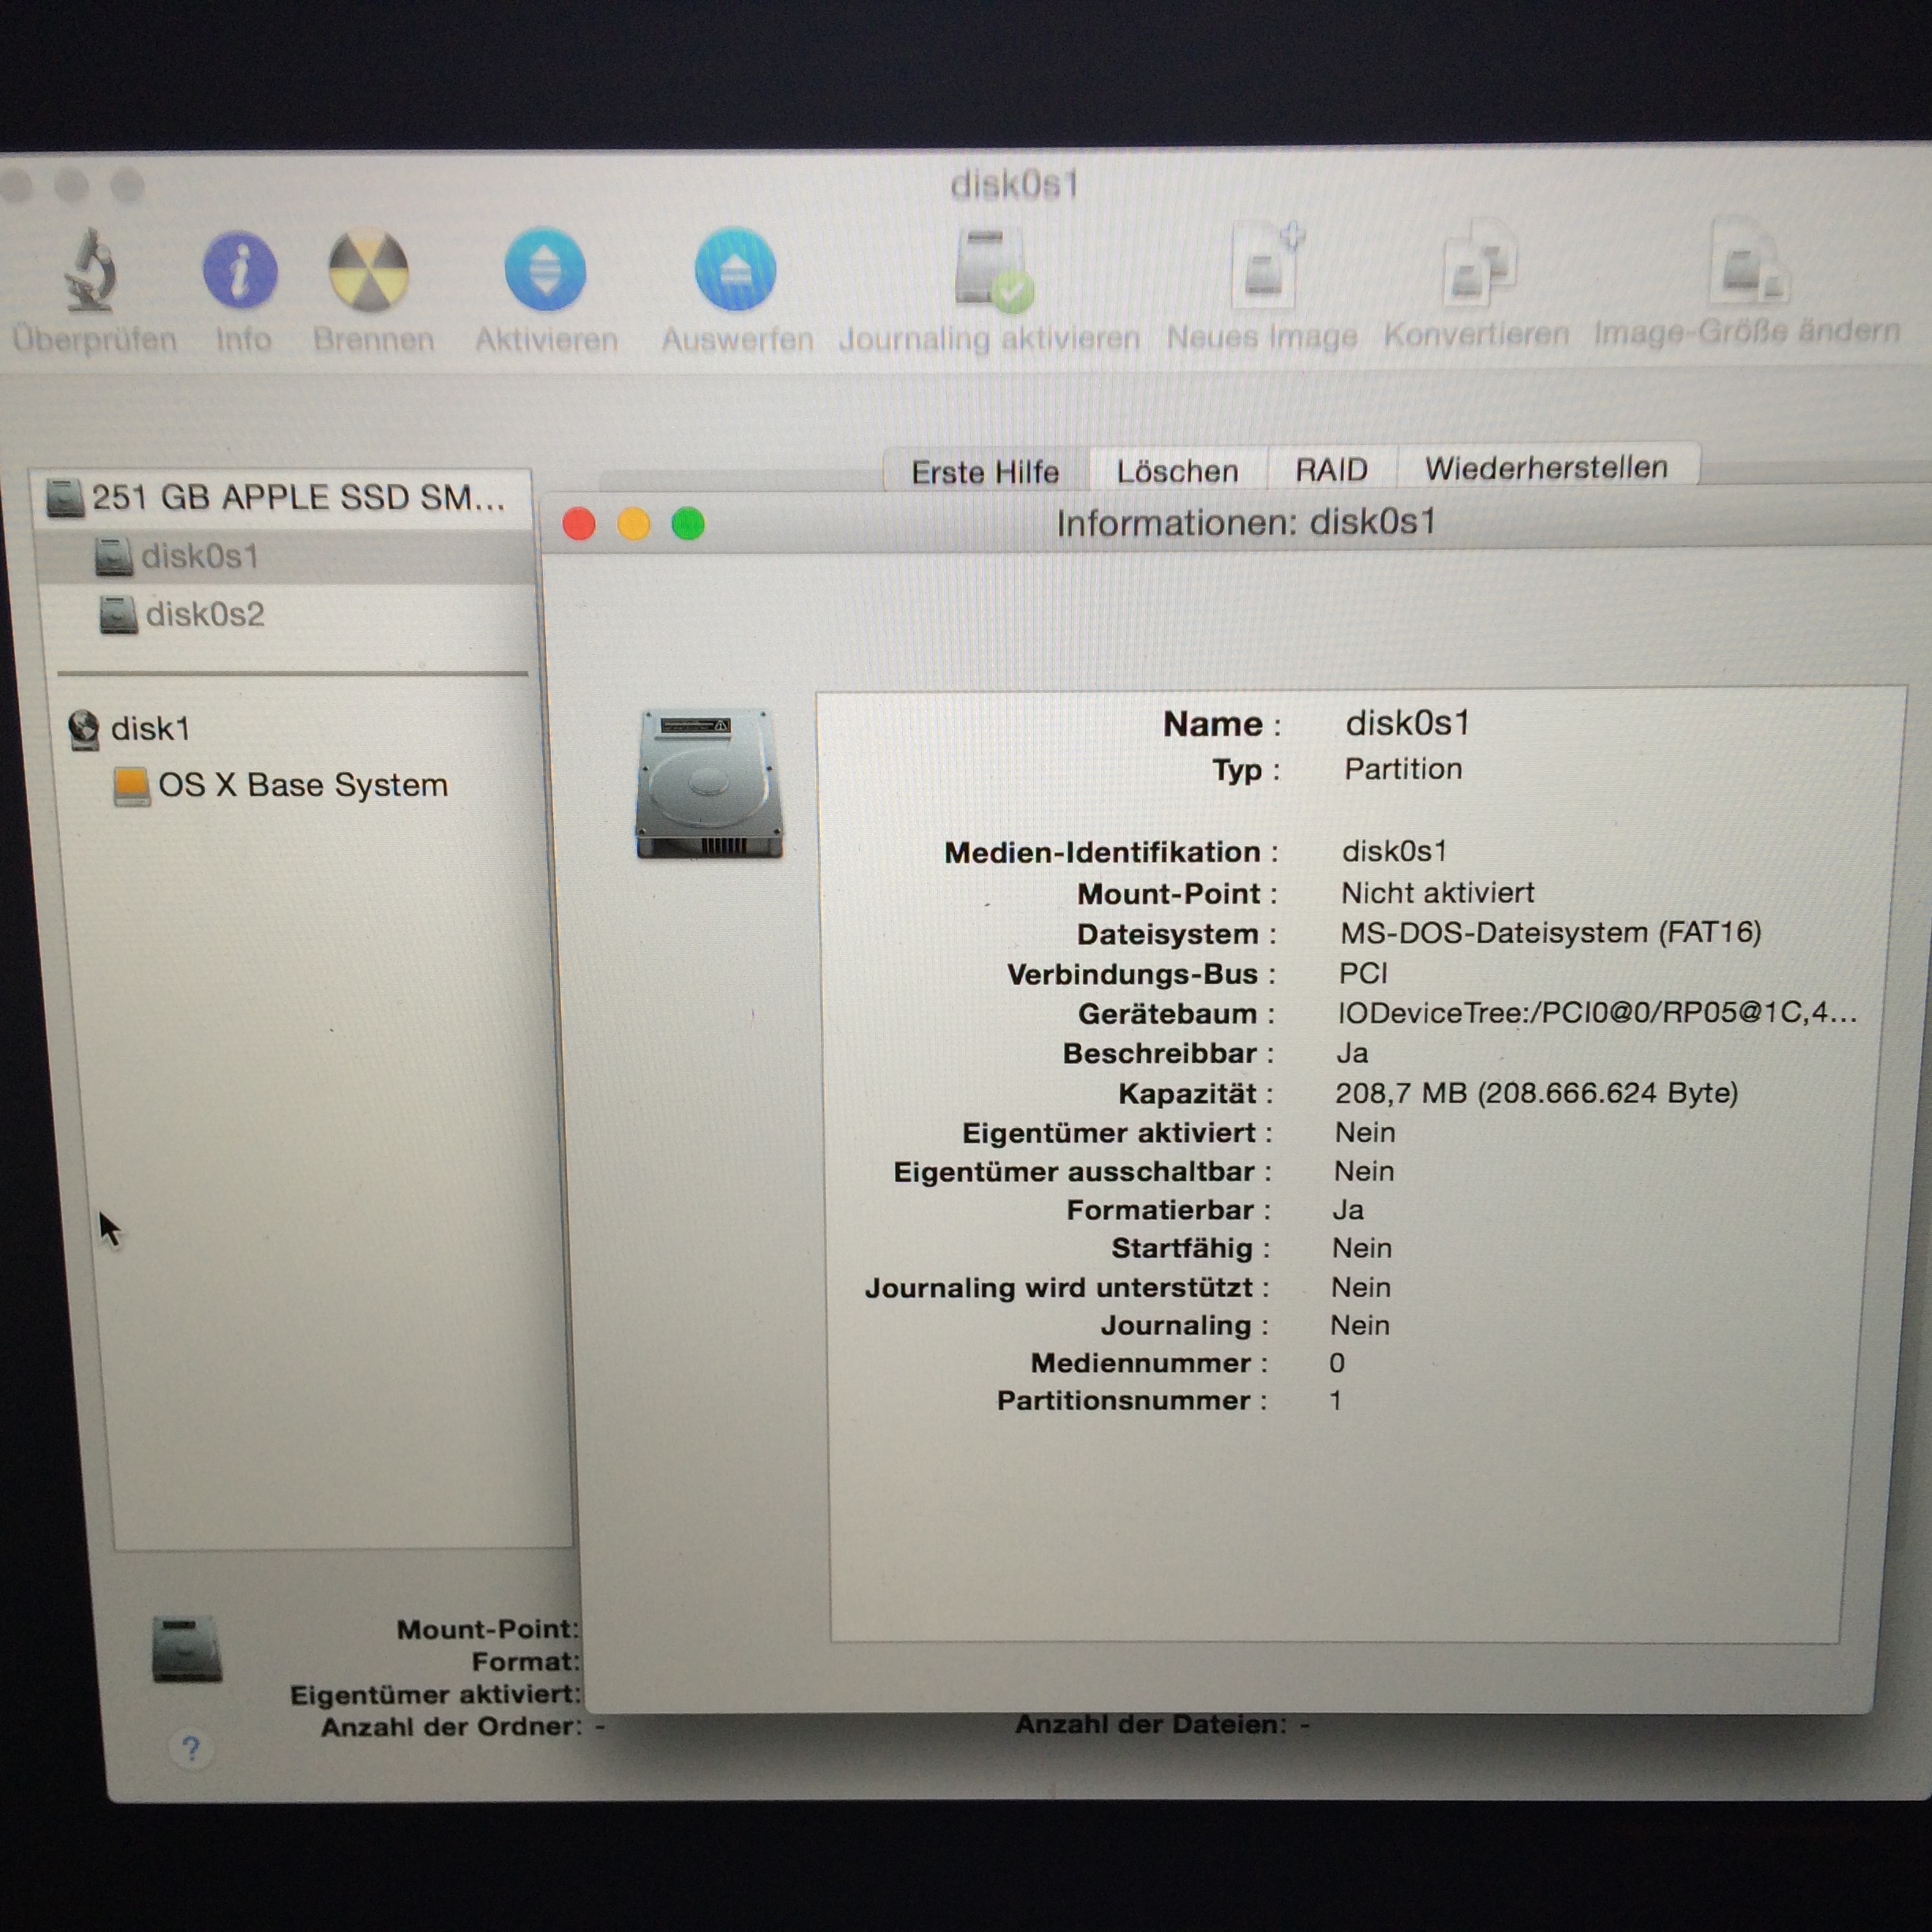Click the Name value disk0s1
The image size is (1932, 1932).
[x=1407, y=723]
